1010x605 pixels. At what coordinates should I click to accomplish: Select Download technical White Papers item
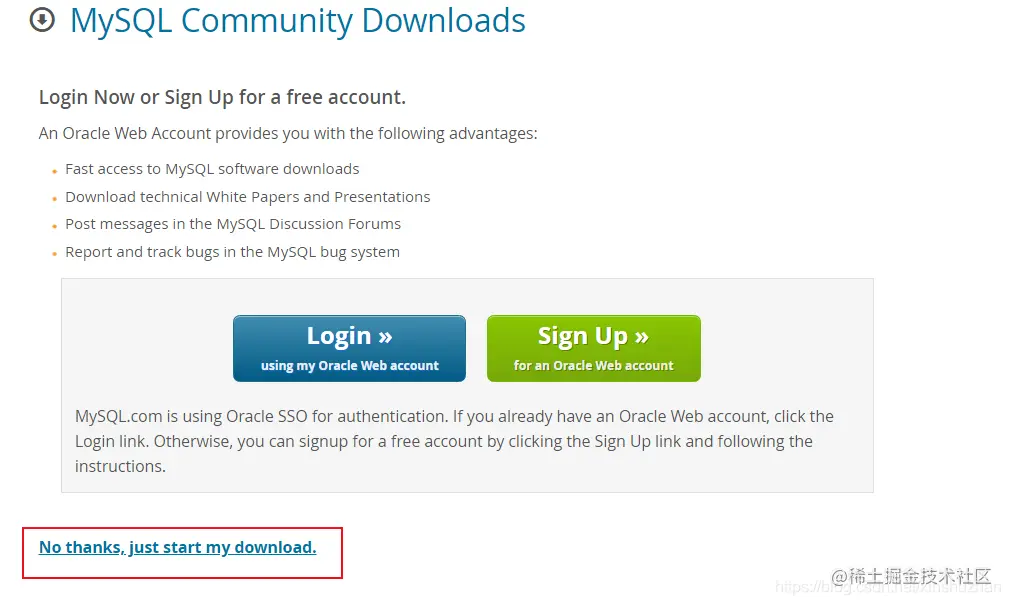(247, 197)
